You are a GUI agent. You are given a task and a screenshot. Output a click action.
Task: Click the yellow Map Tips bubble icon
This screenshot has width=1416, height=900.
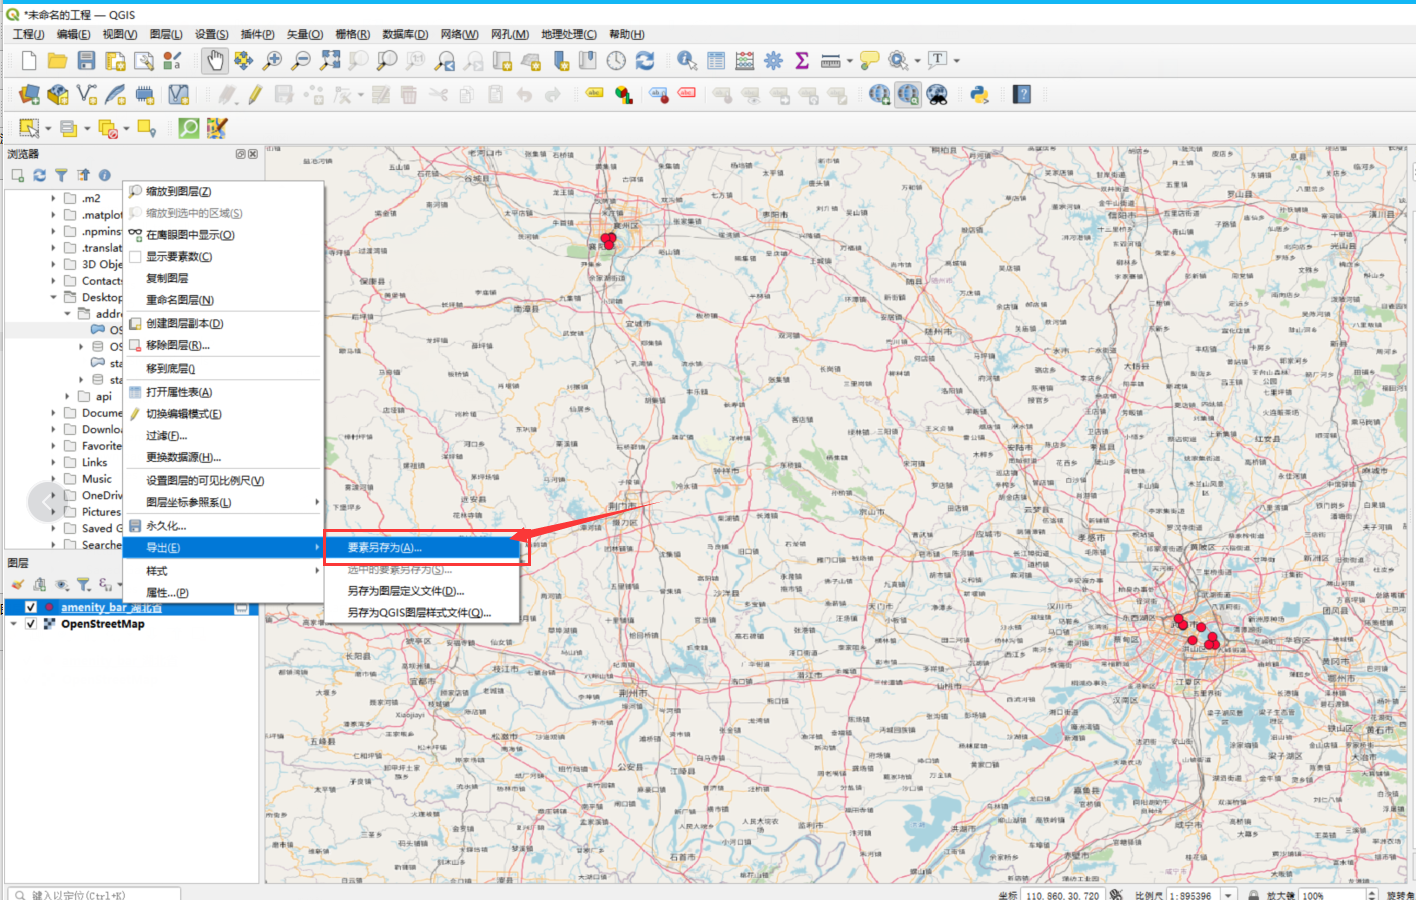870,61
